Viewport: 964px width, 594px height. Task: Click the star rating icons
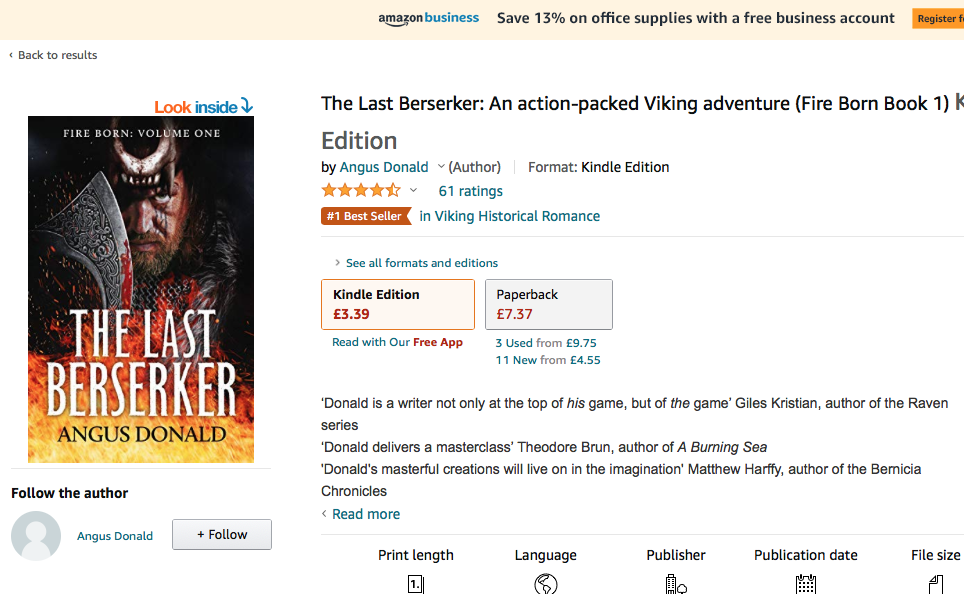tap(360, 191)
